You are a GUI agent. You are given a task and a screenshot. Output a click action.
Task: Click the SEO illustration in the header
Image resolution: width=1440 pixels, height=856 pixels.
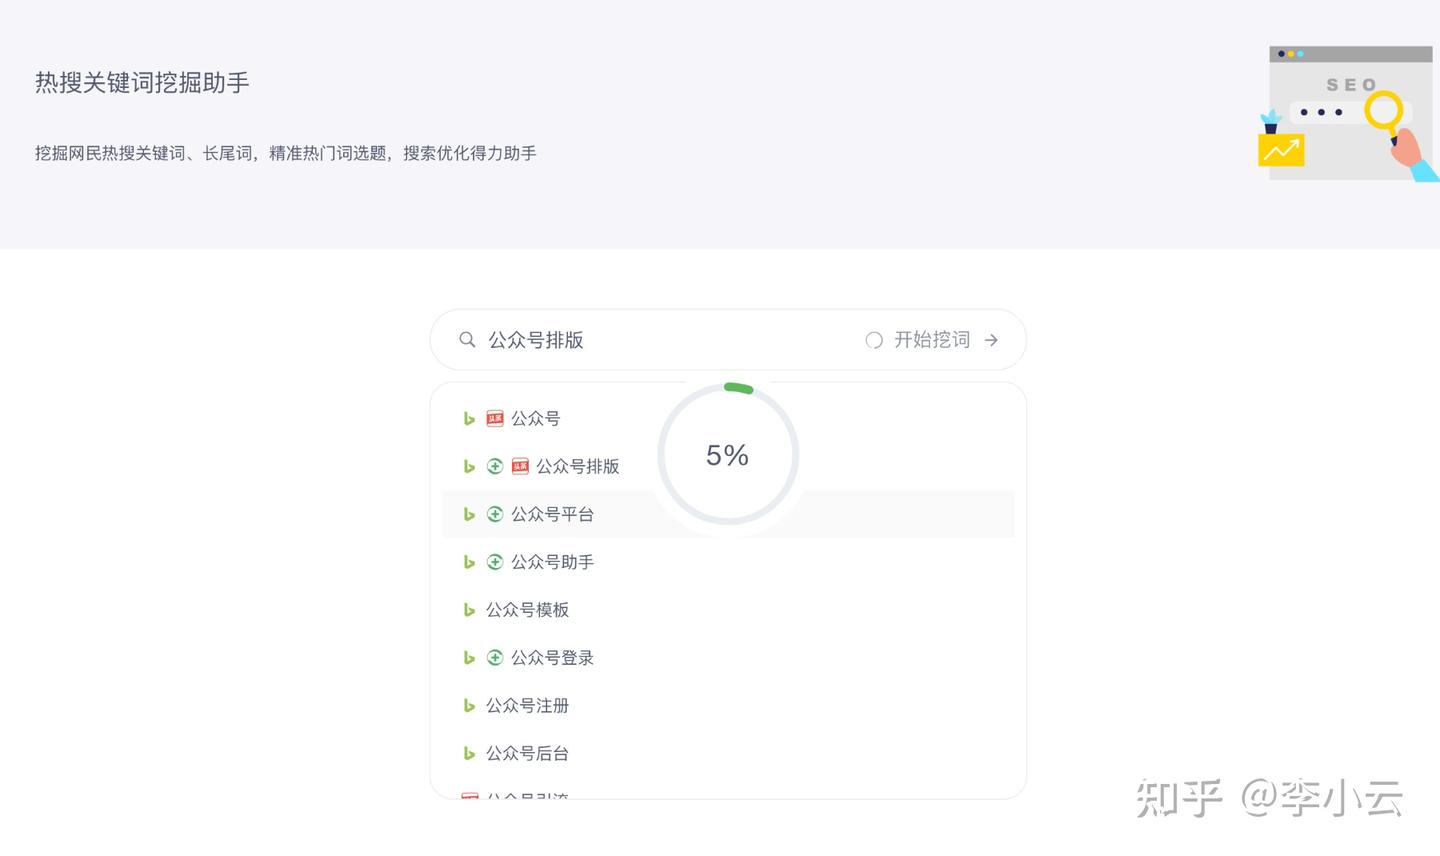(1347, 113)
